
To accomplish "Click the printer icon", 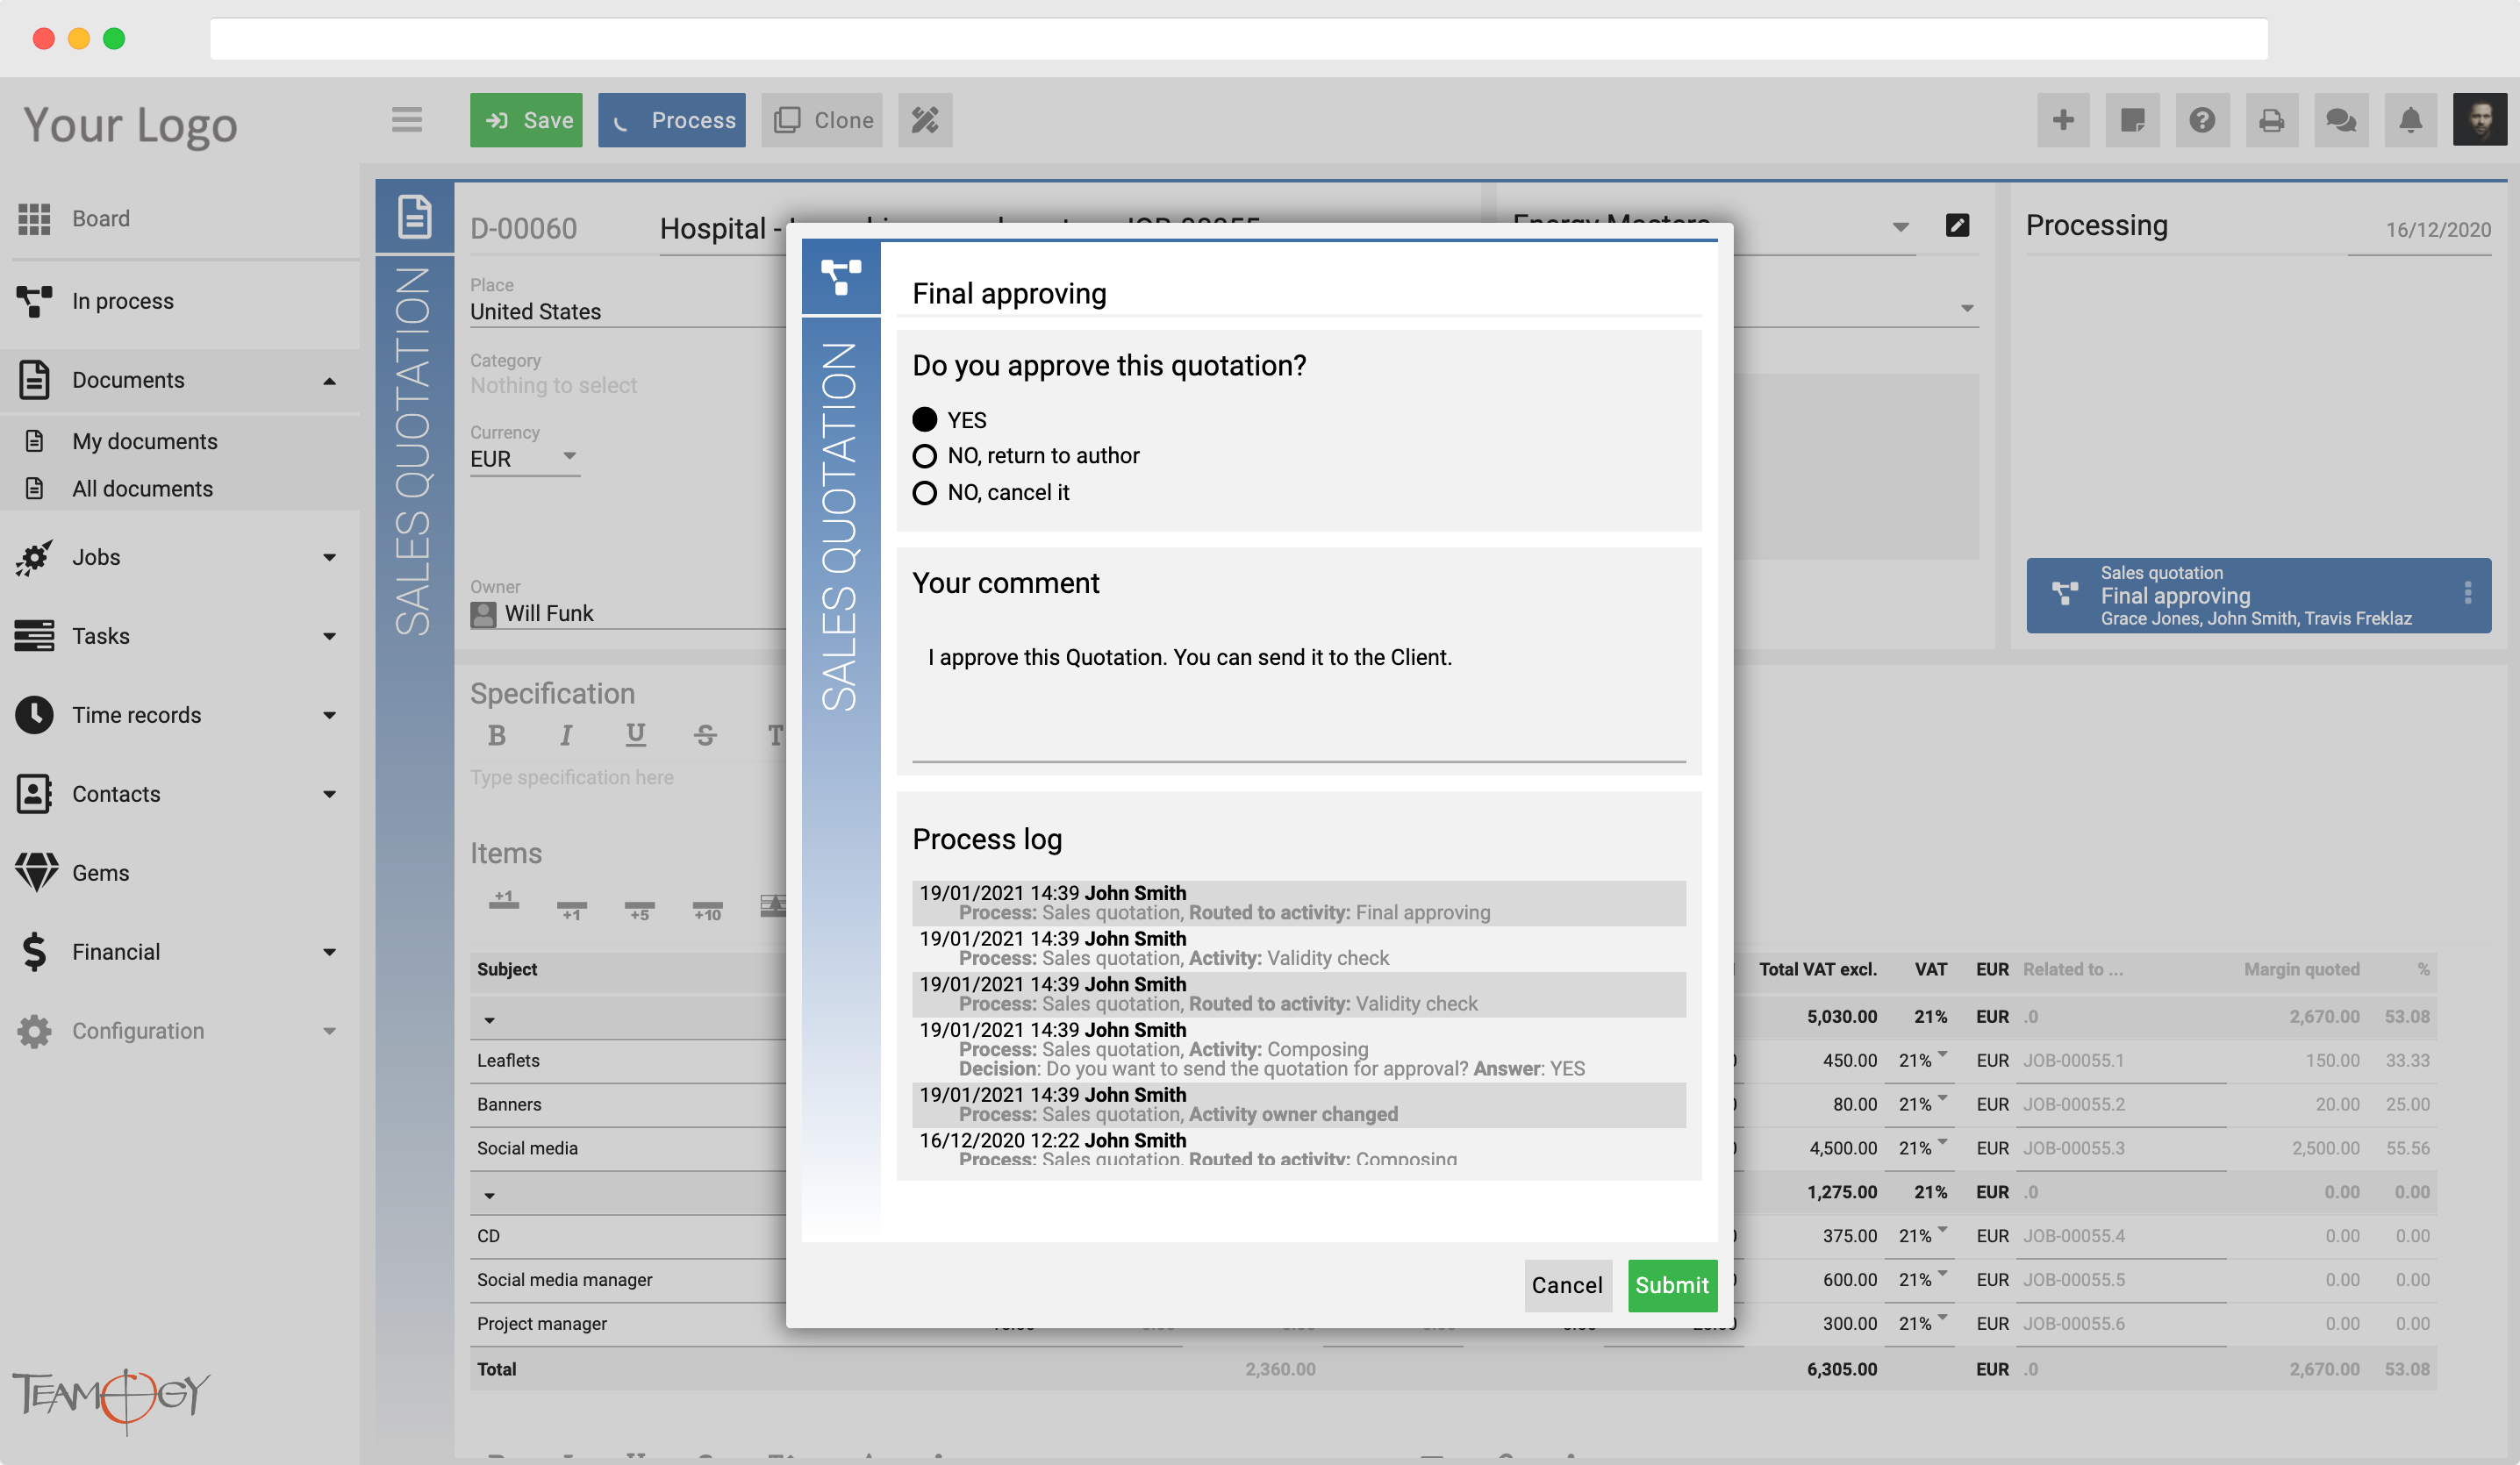I will point(2271,120).
